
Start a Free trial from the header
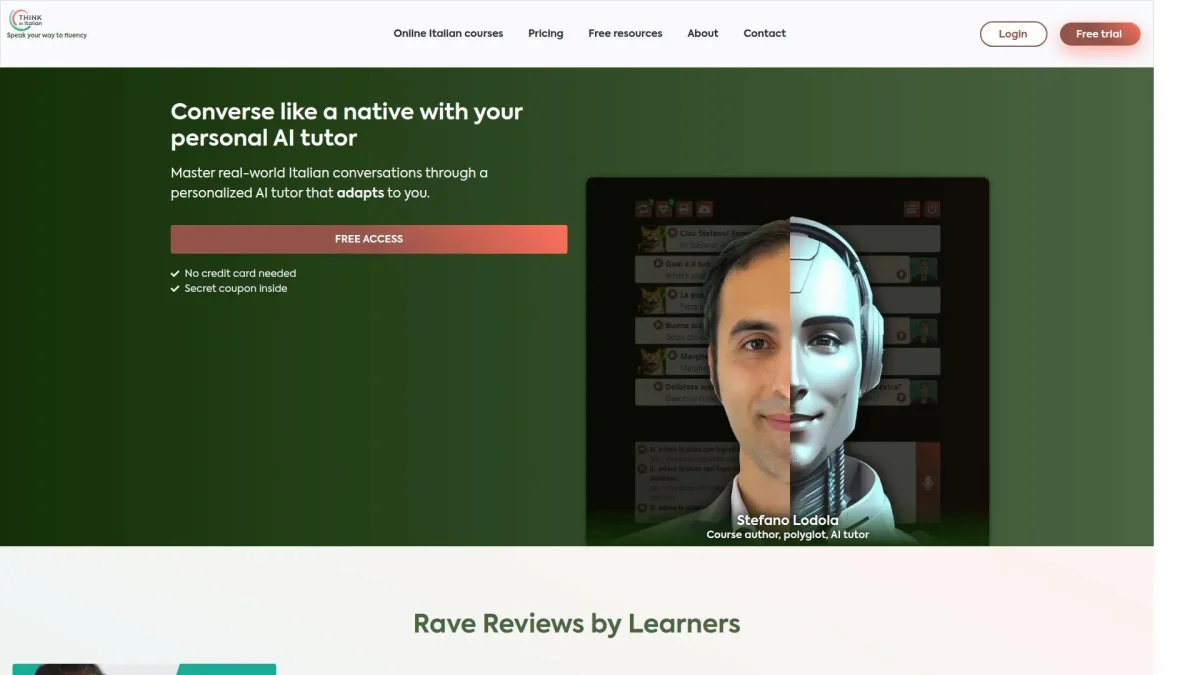tap(1098, 34)
